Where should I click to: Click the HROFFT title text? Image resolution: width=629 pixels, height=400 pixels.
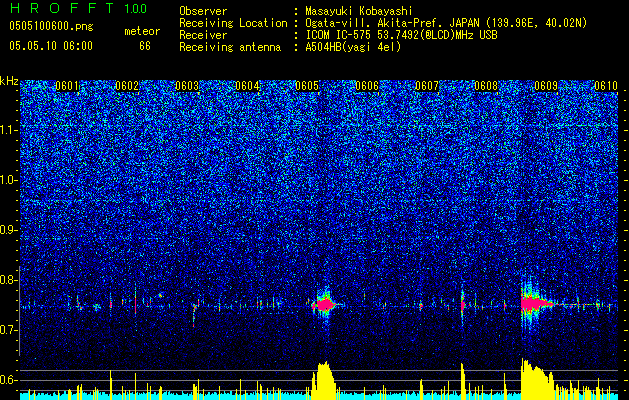click(63, 8)
